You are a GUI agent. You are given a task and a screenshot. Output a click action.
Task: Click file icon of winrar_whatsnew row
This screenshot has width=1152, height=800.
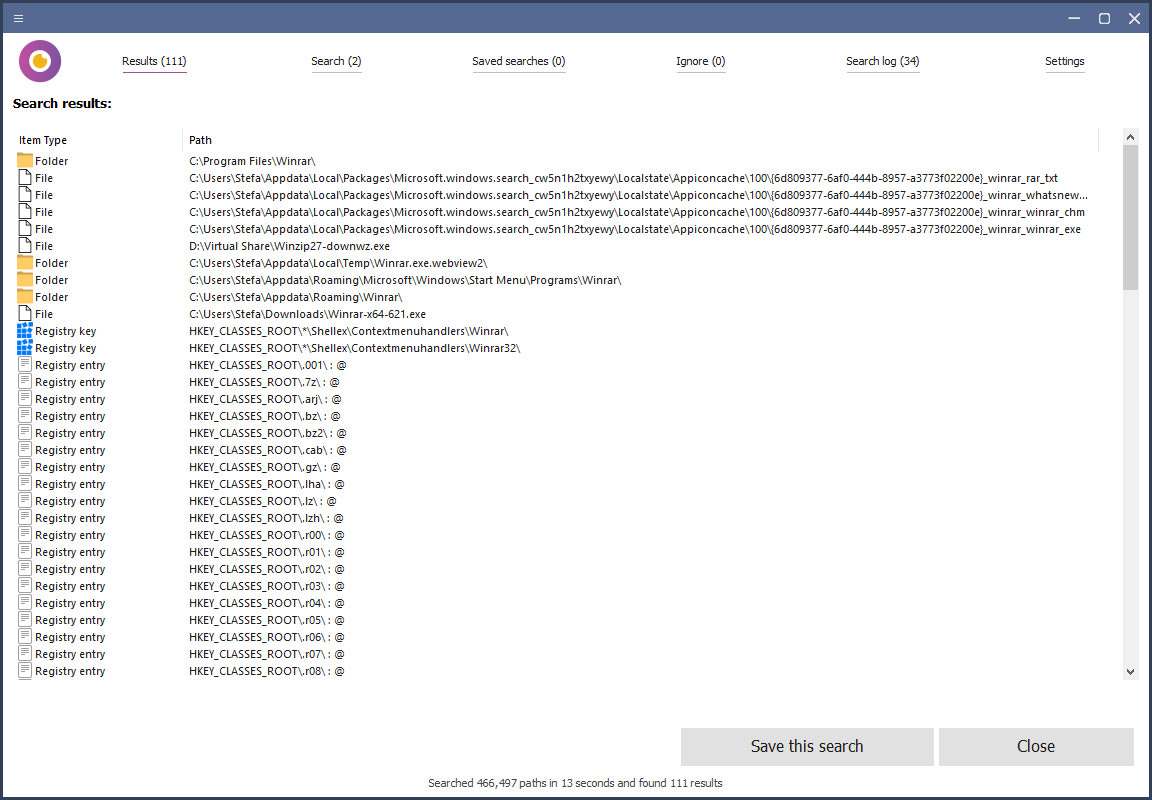tap(25, 194)
